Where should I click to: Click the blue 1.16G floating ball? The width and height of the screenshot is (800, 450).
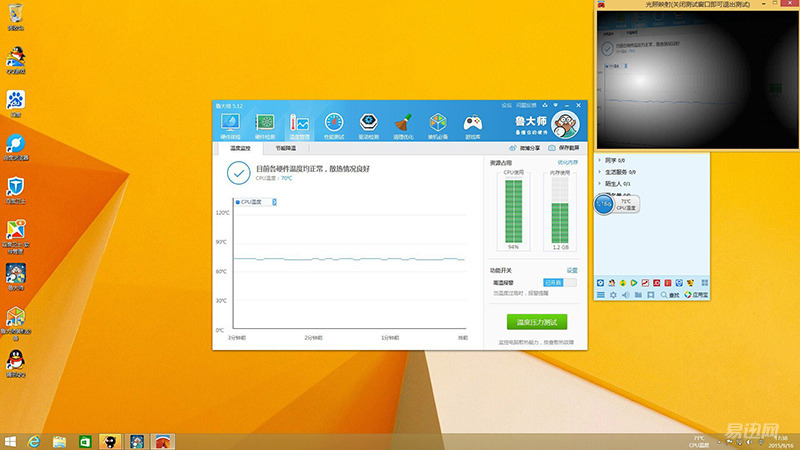[604, 204]
